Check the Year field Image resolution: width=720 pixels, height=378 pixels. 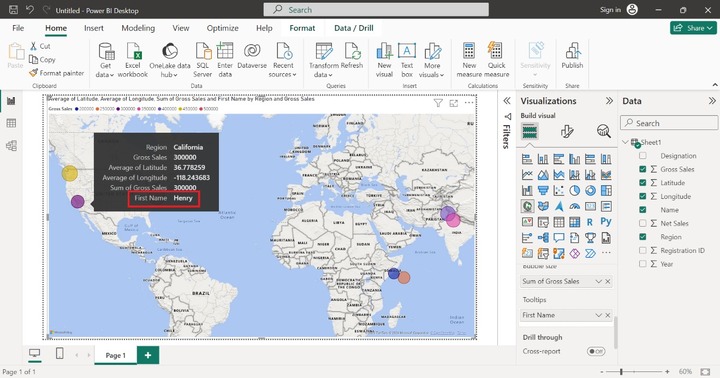(x=643, y=264)
